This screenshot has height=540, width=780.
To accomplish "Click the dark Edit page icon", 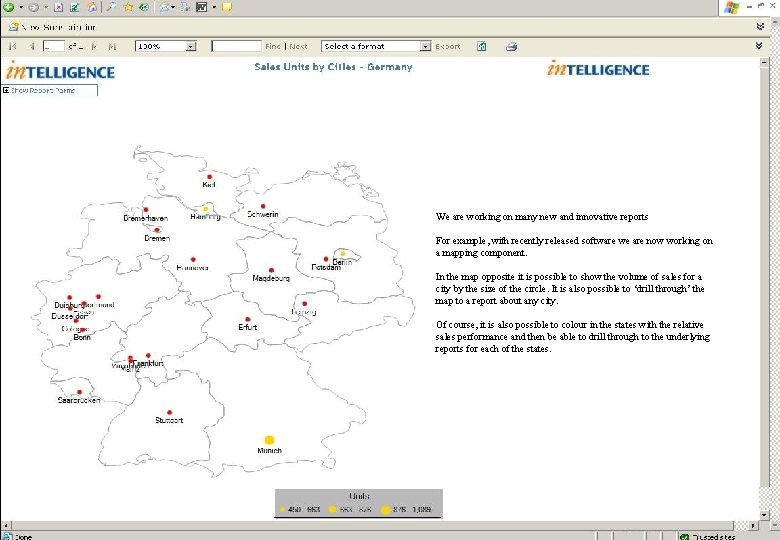I will coord(201,7).
